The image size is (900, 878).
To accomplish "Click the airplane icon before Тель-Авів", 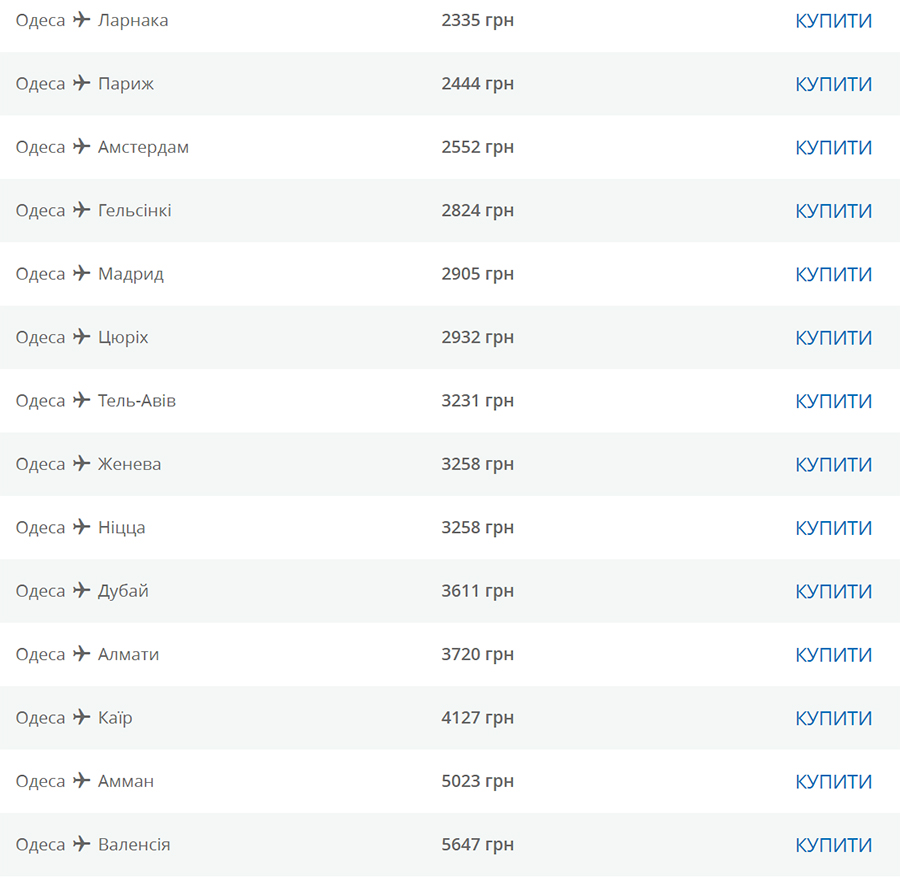I will pos(82,400).
